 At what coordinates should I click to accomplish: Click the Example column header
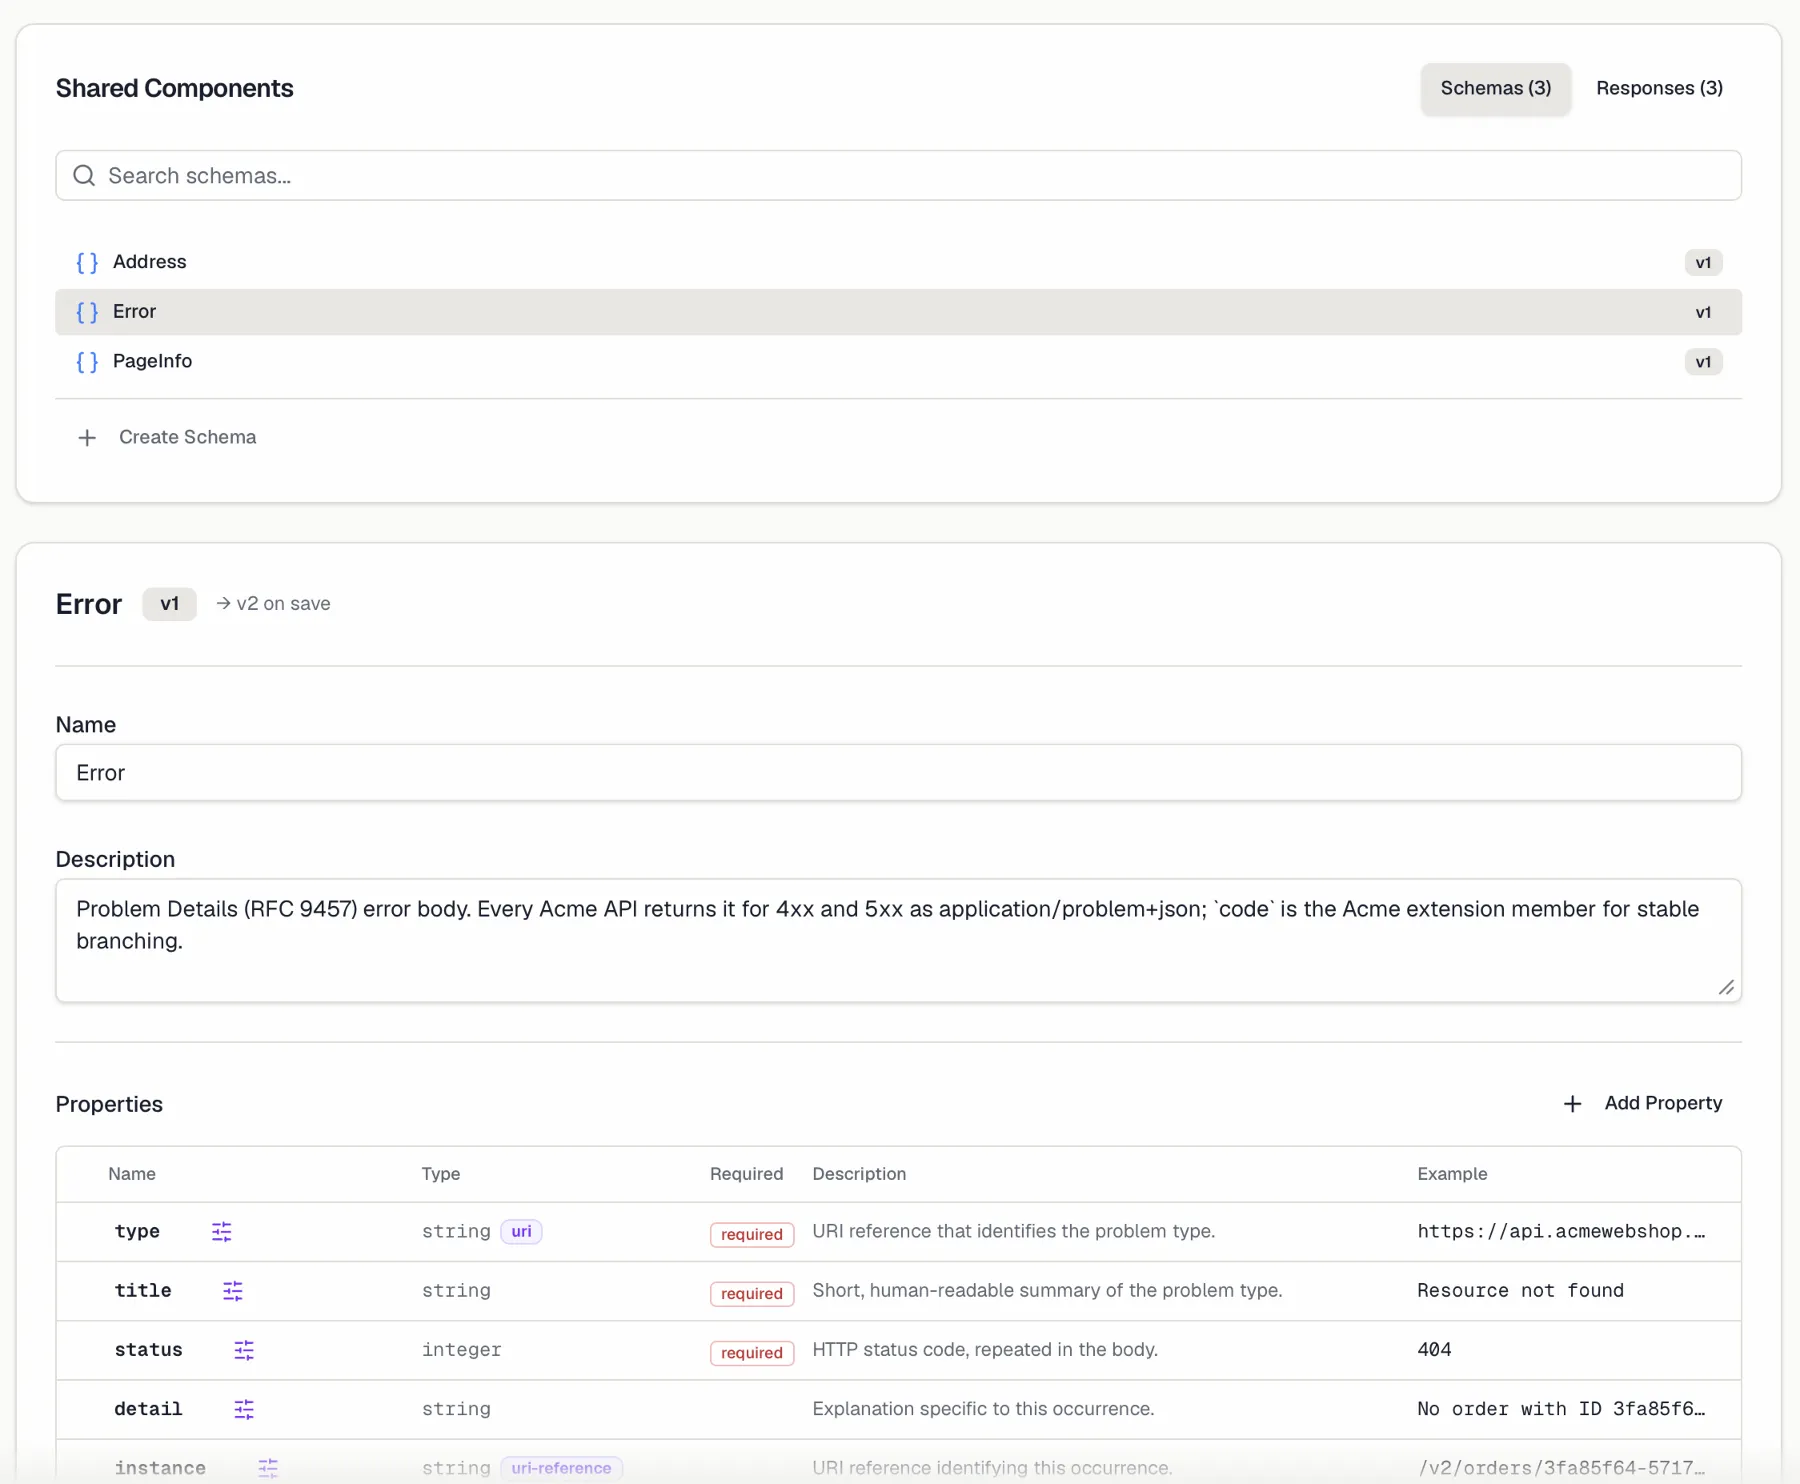tap(1452, 1174)
